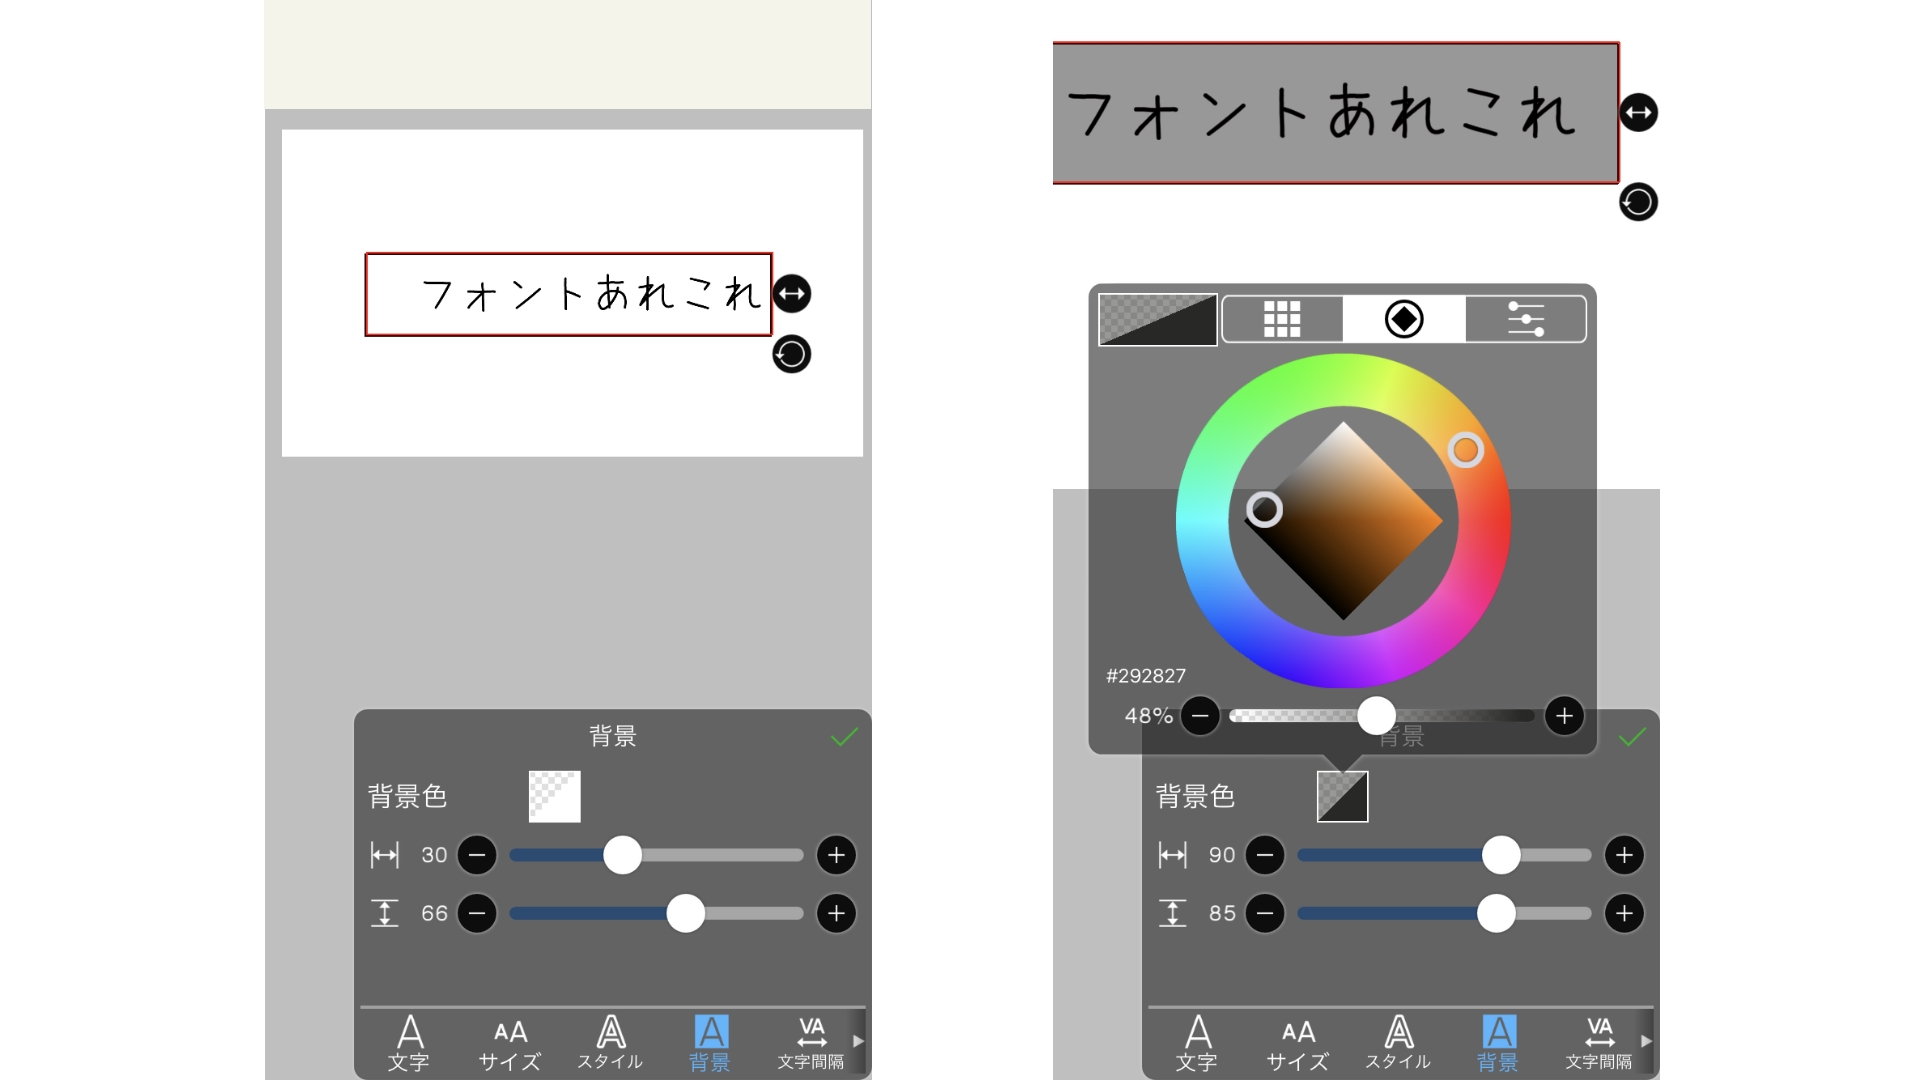The image size is (1920, 1080).
Task: Tap the rotate handle on the text box
Action: pyautogui.click(x=1638, y=201)
